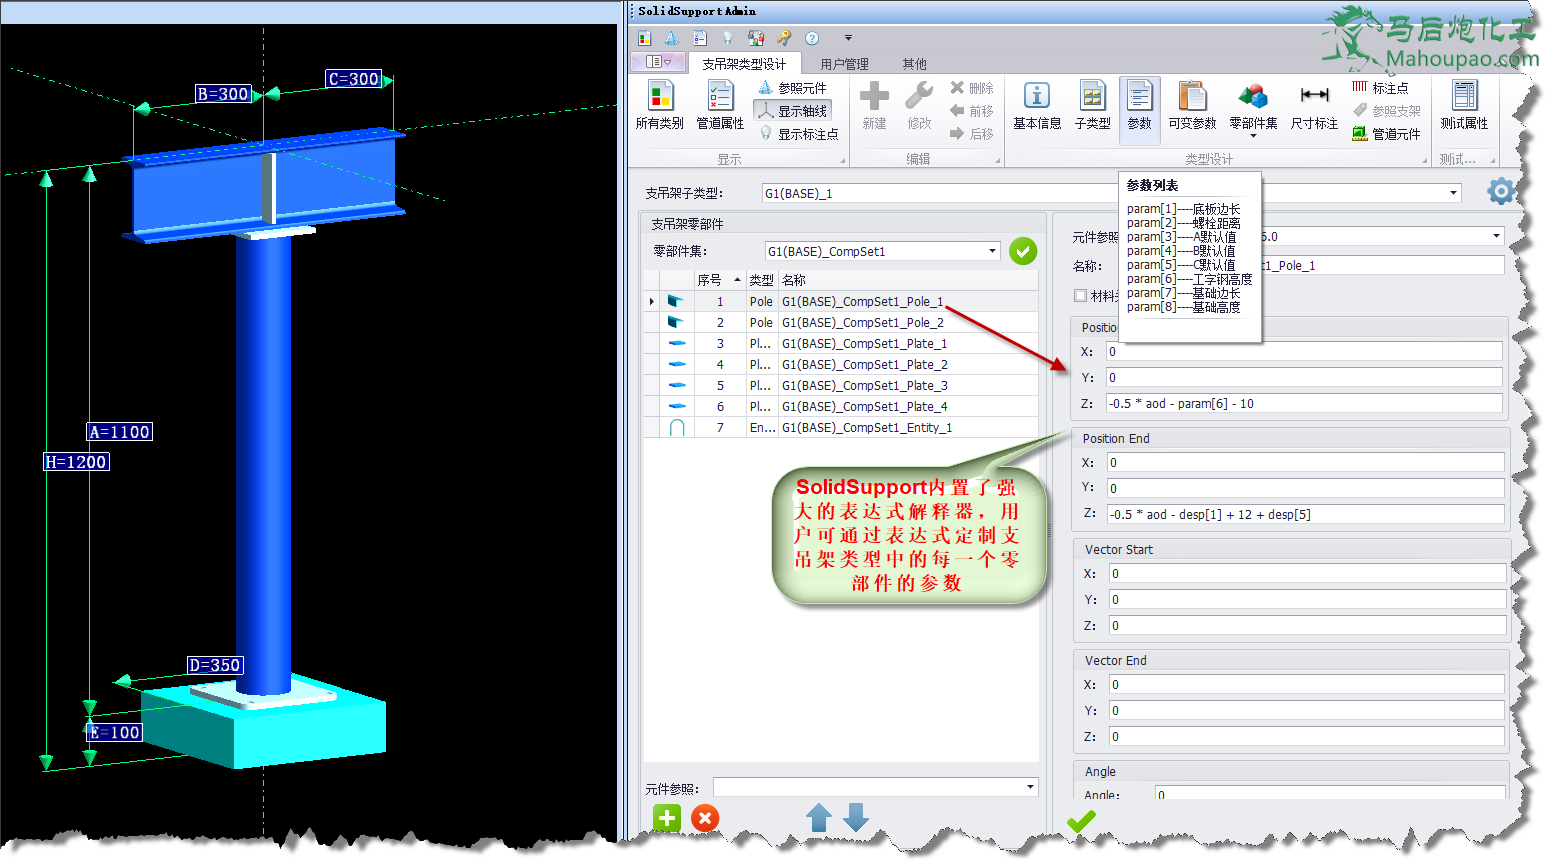Select row G1(BASE)_CompSet1_Pole_1
This screenshot has width=1546, height=861.
click(x=841, y=301)
